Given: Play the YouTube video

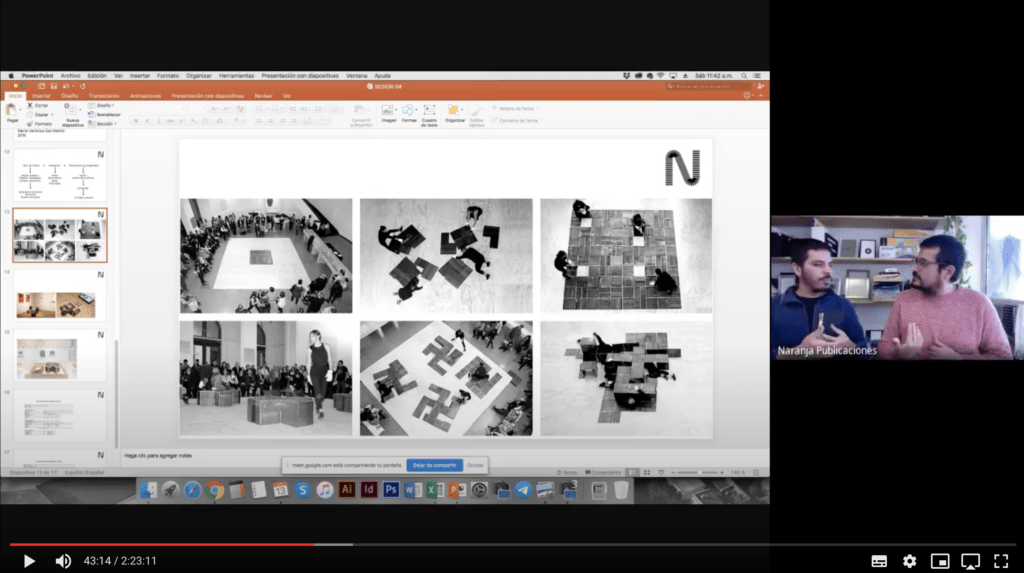Looking at the screenshot, I should click(29, 561).
